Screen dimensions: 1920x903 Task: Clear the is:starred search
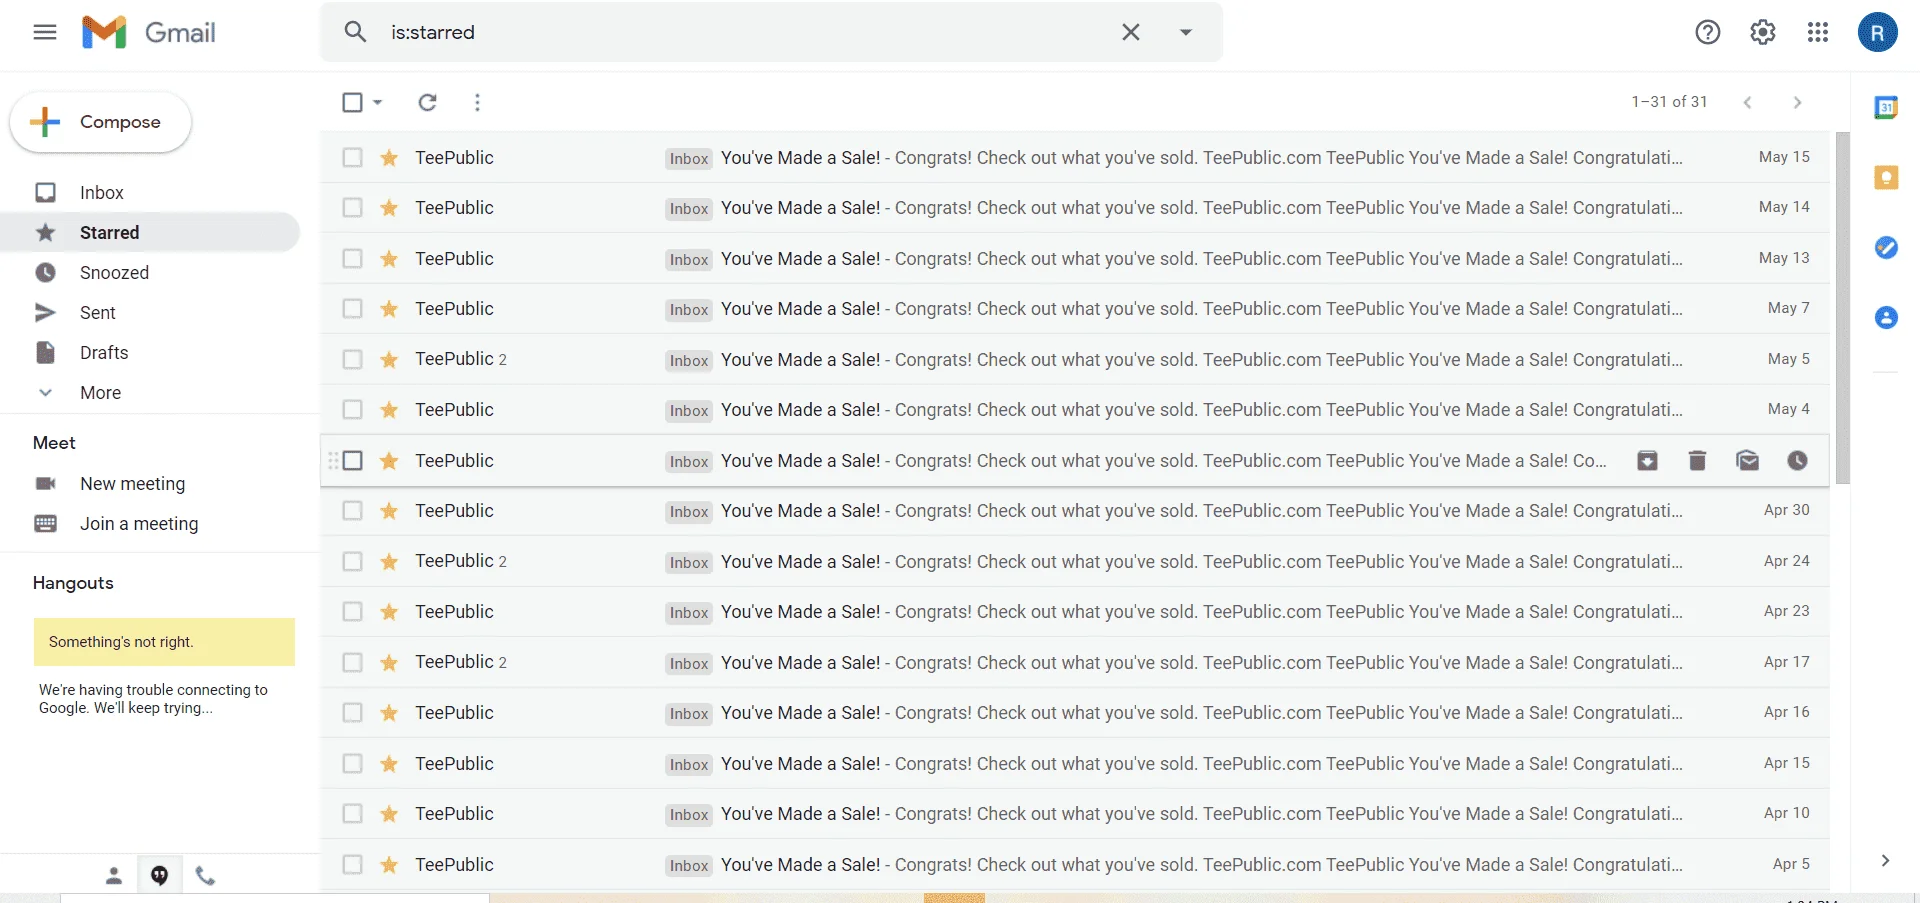click(1131, 32)
